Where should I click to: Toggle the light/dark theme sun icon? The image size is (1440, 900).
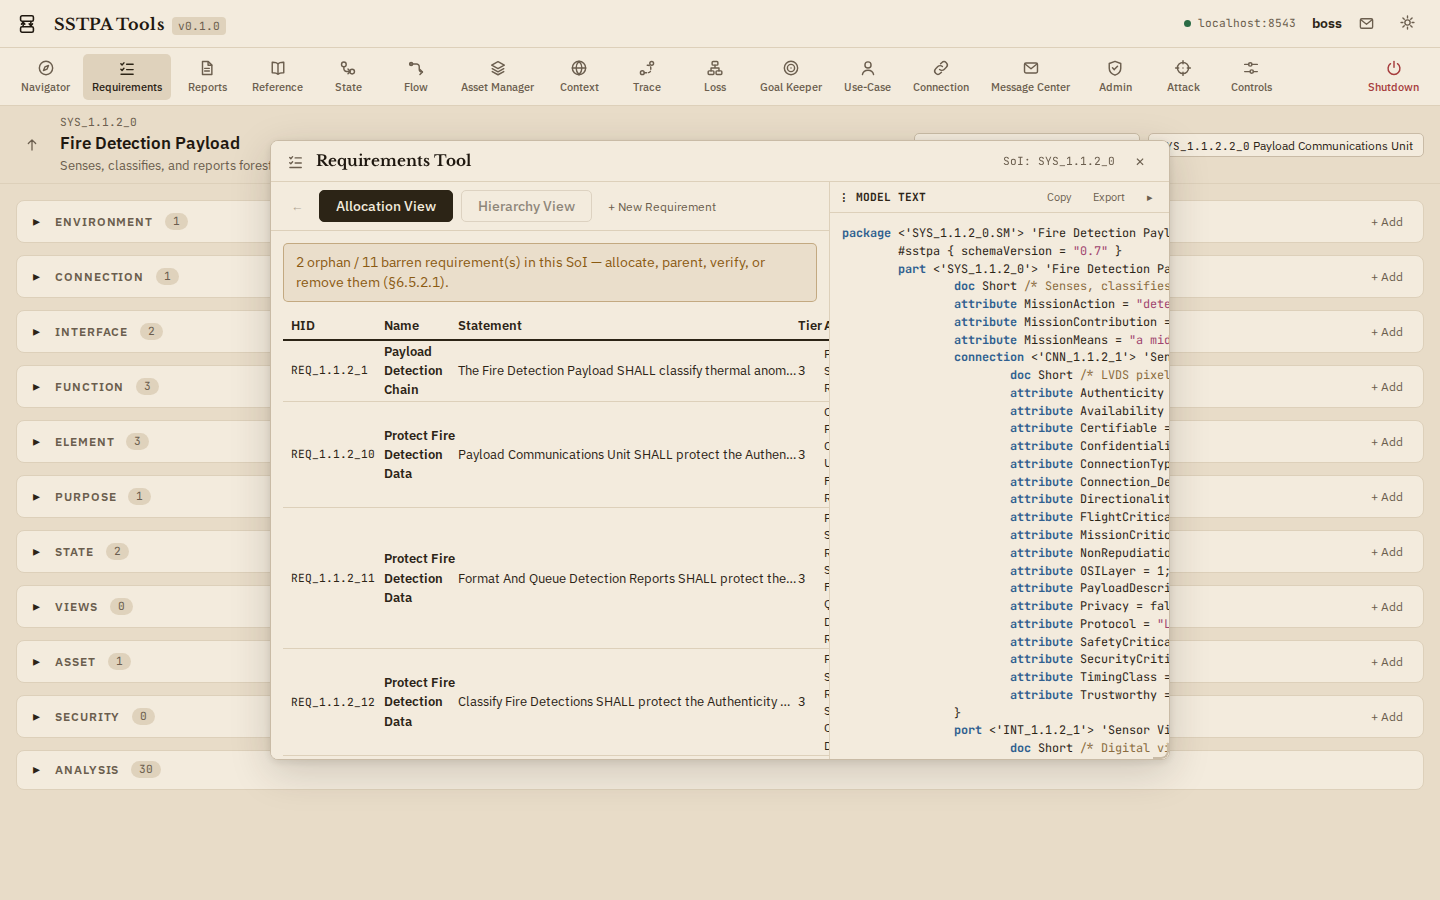1407,23
